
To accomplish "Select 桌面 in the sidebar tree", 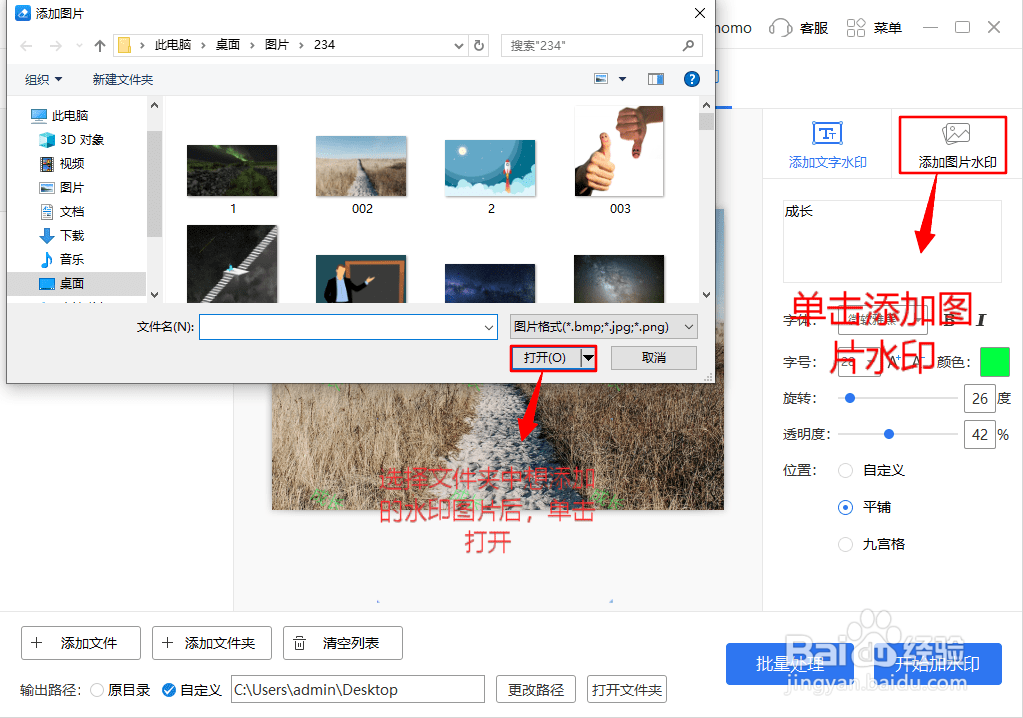I will [x=74, y=282].
